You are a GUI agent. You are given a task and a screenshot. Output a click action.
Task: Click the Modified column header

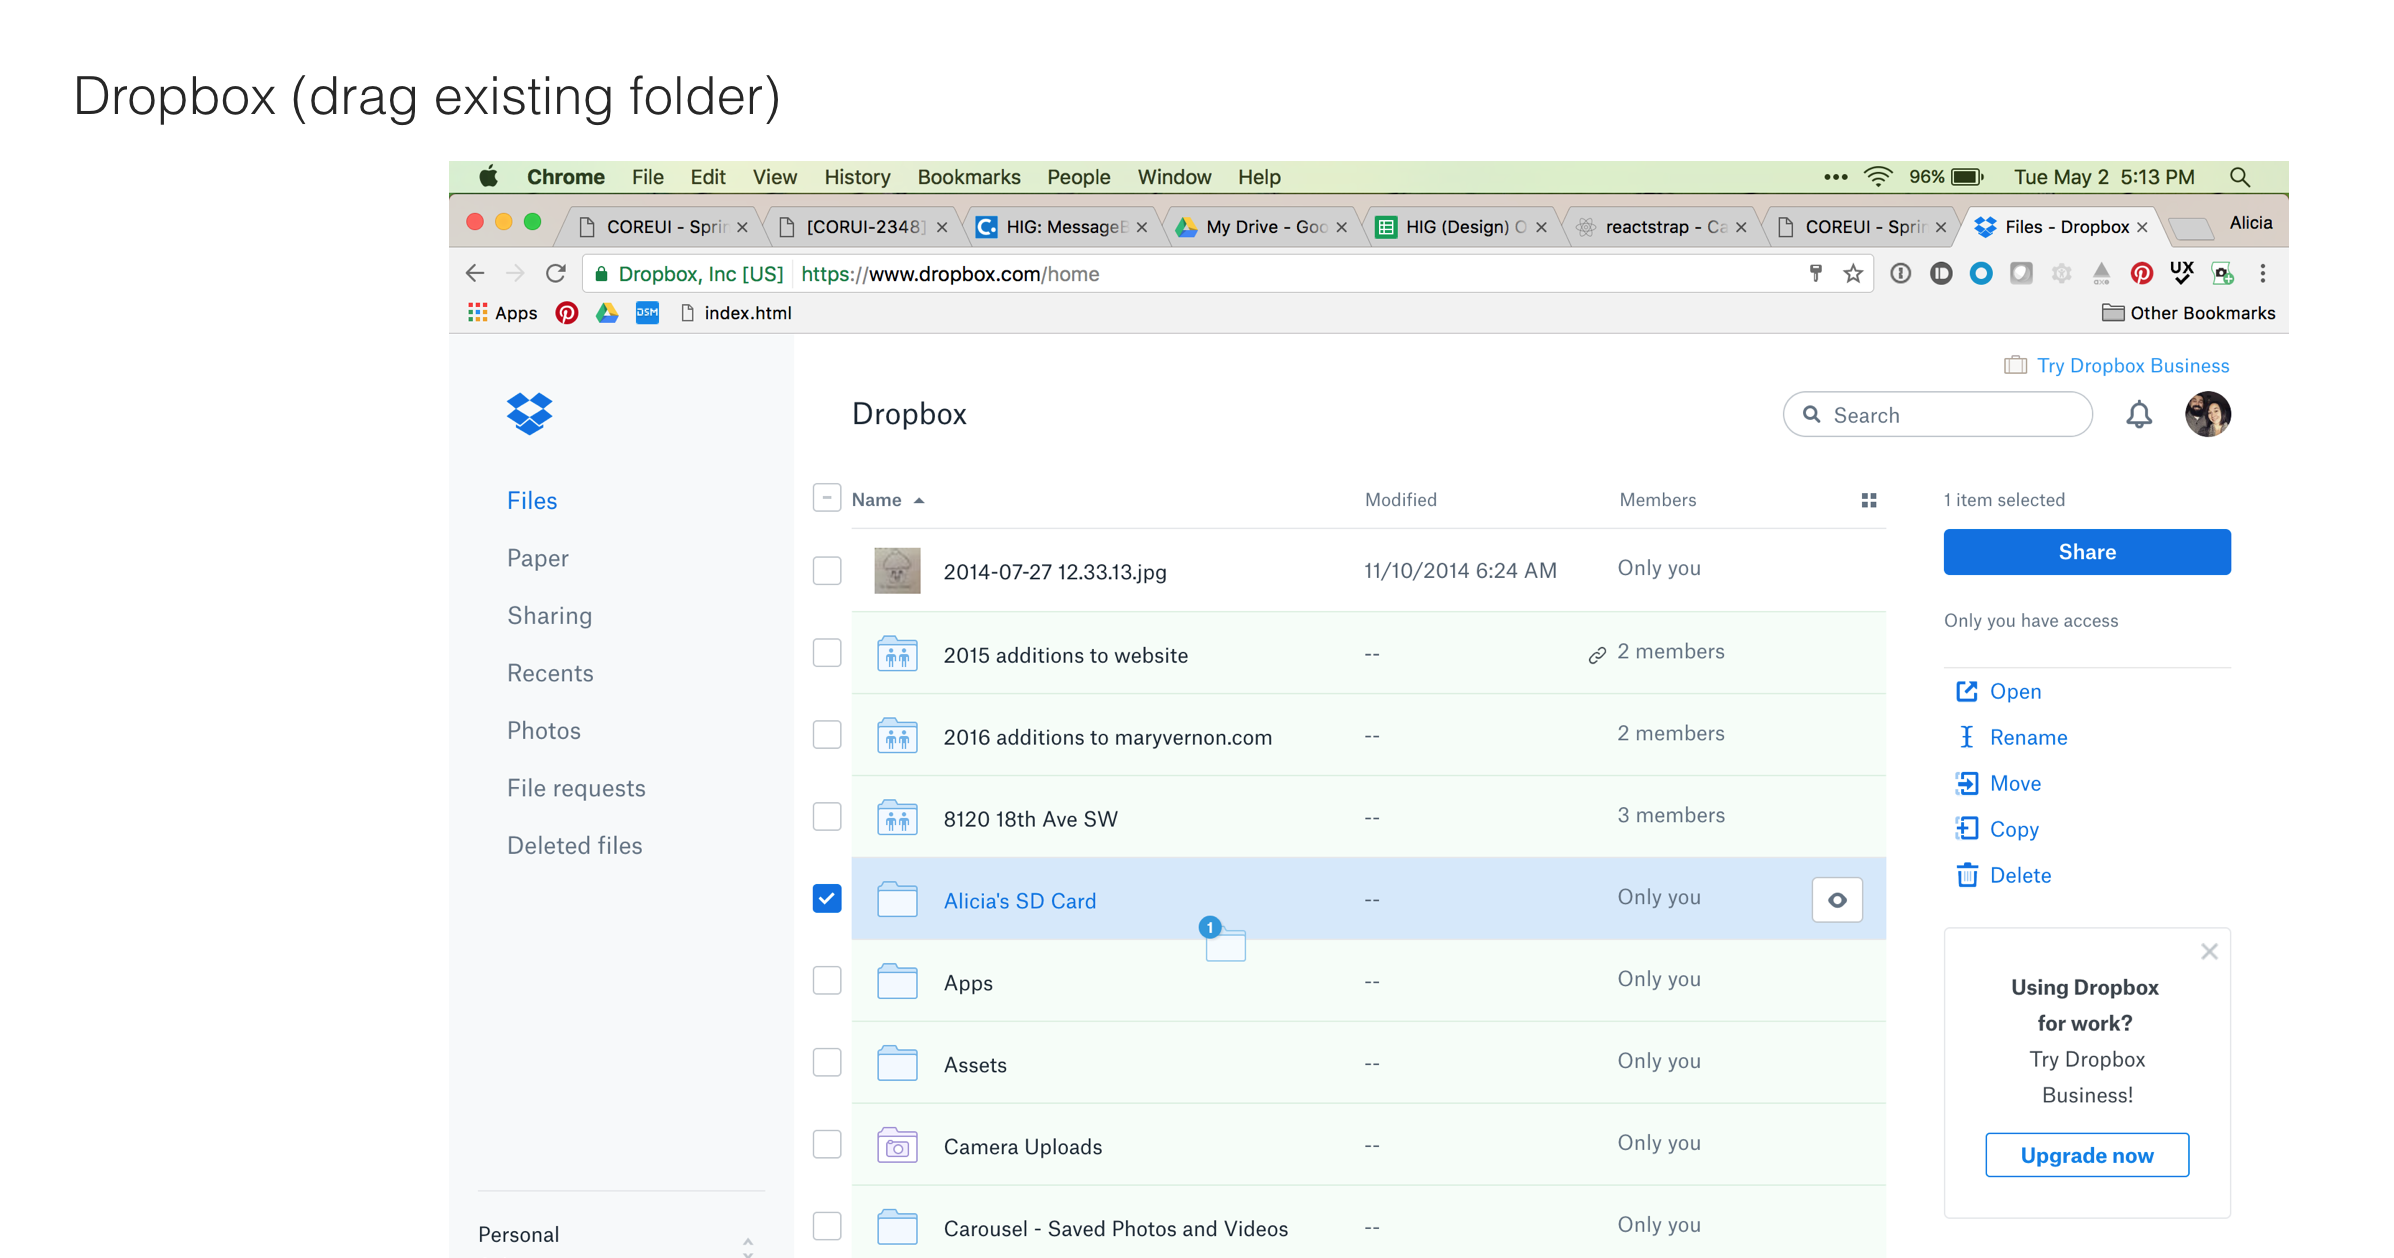pos(1400,499)
